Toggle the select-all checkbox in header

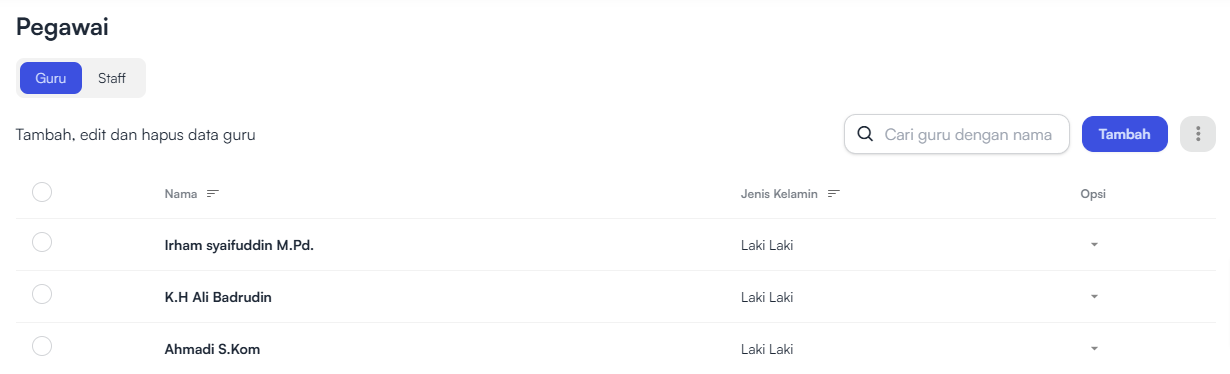tap(42, 192)
